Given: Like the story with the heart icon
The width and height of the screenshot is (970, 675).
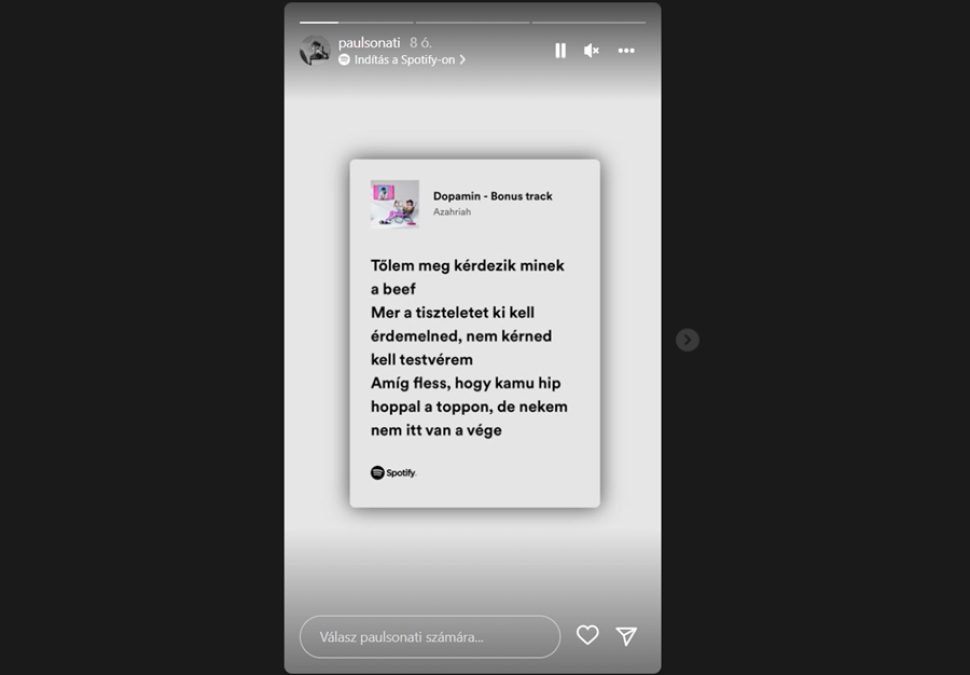Looking at the screenshot, I should tap(588, 635).
